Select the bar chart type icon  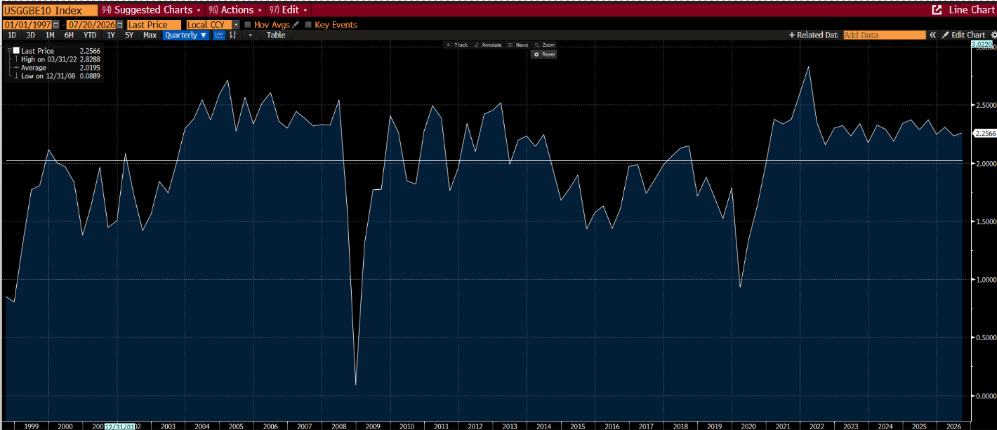click(233, 35)
